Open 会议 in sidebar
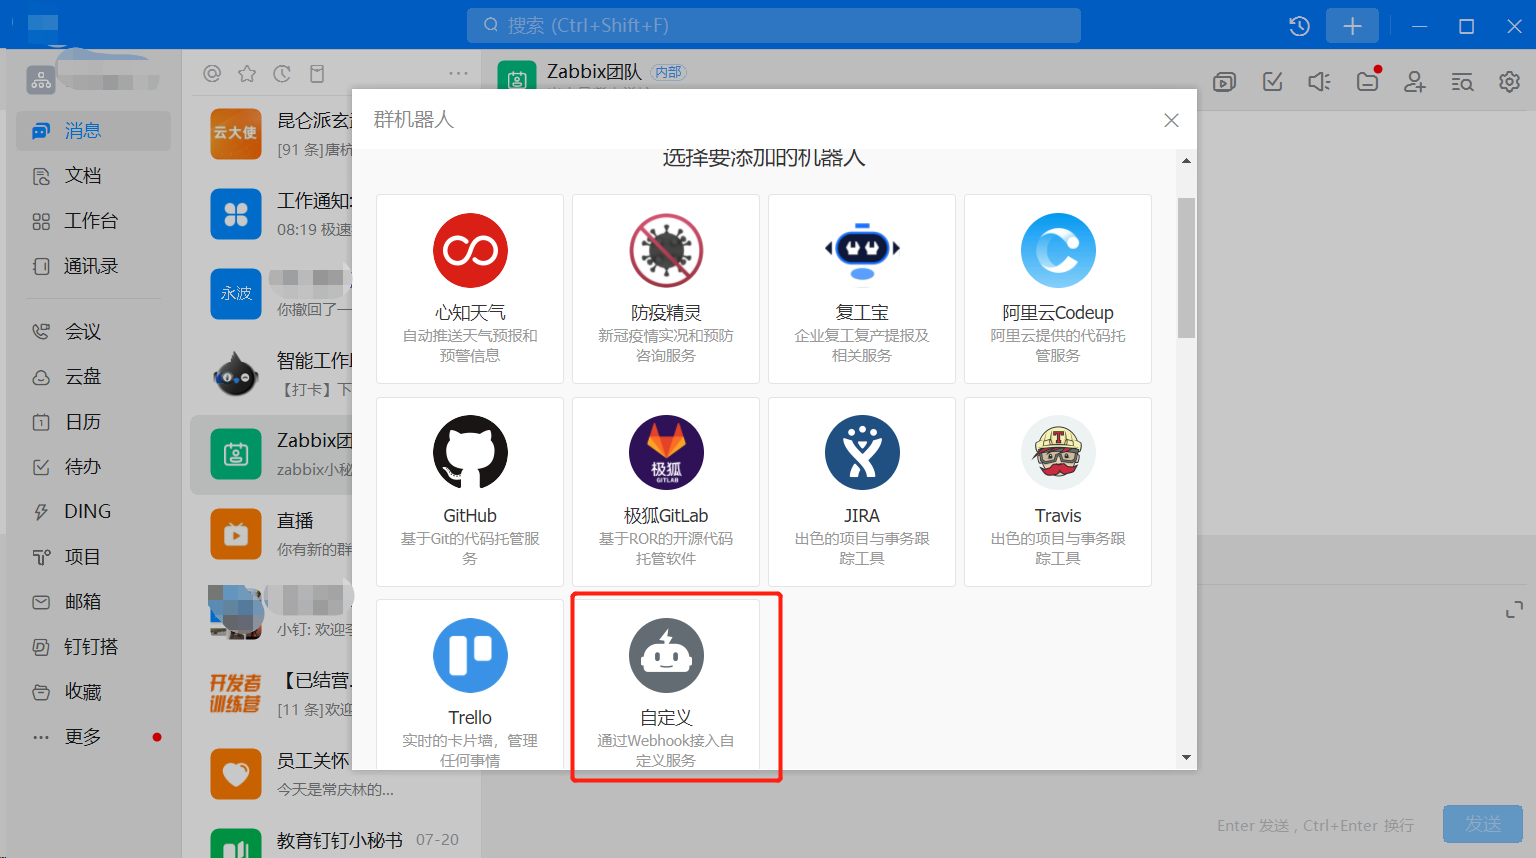Screen dimensions: 1536x858 pos(93,331)
